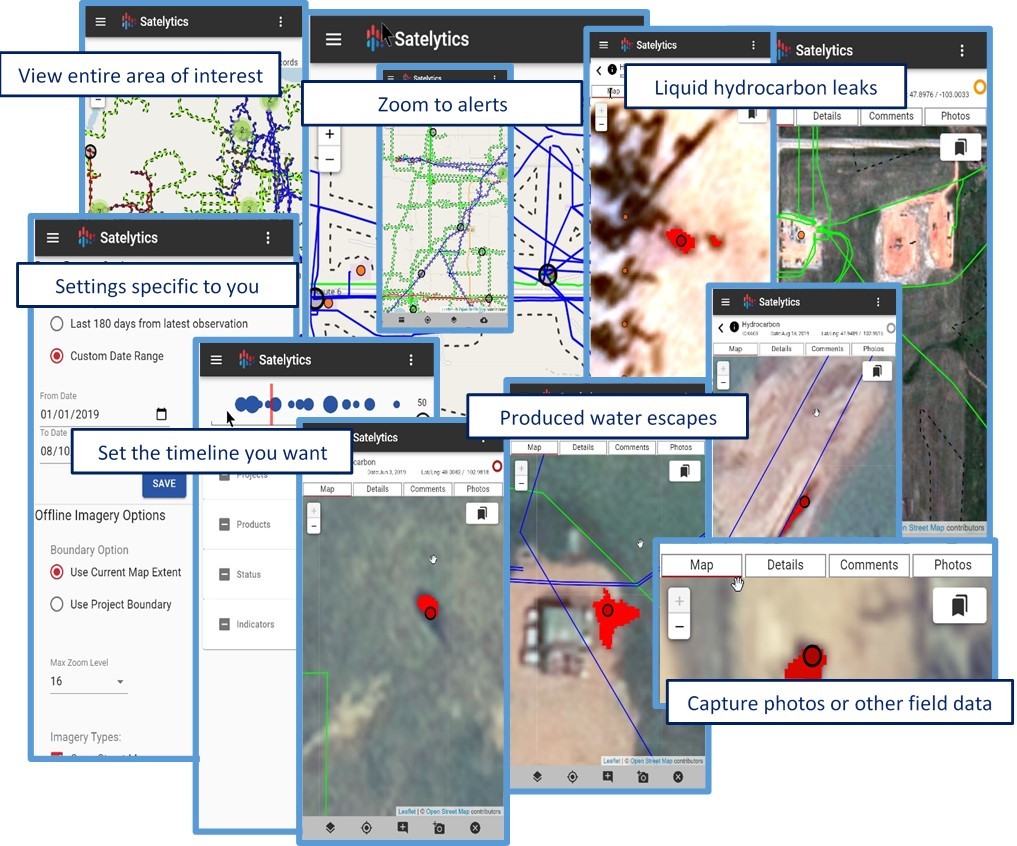
Task: Select Use Project Boundary option
Action: tap(57, 604)
